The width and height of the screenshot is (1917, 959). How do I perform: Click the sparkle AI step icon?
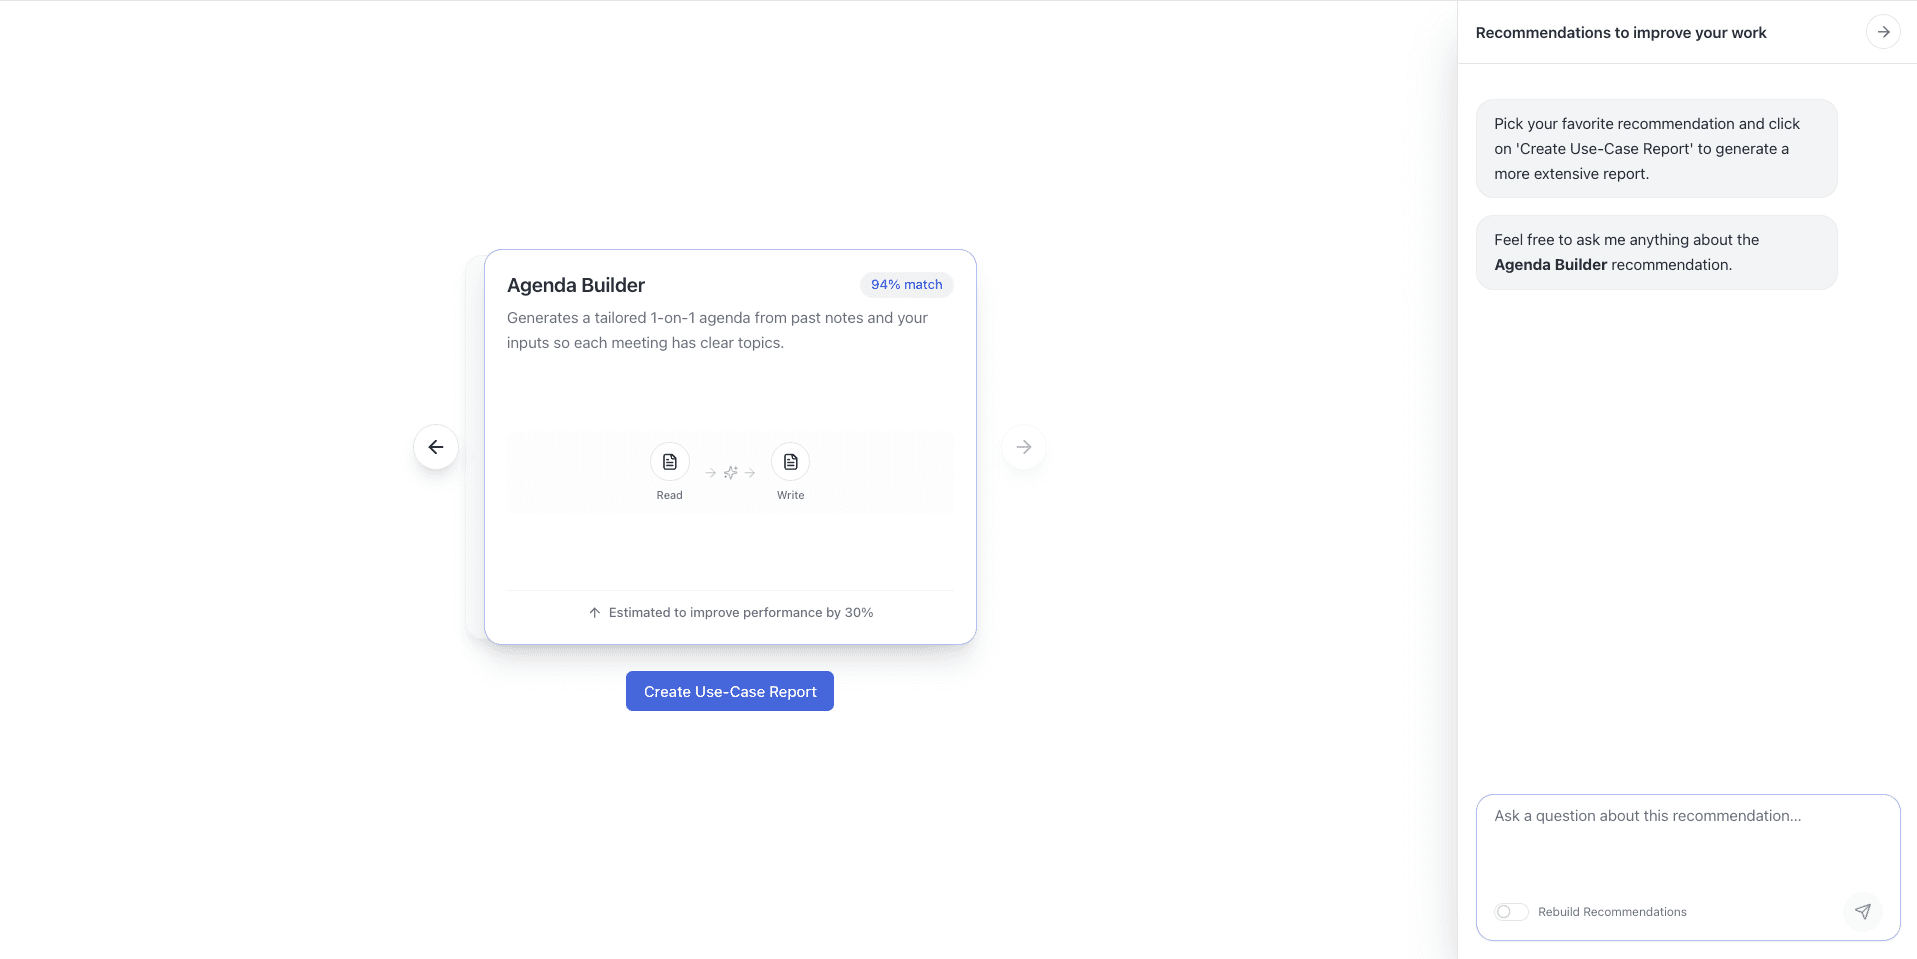coord(730,473)
